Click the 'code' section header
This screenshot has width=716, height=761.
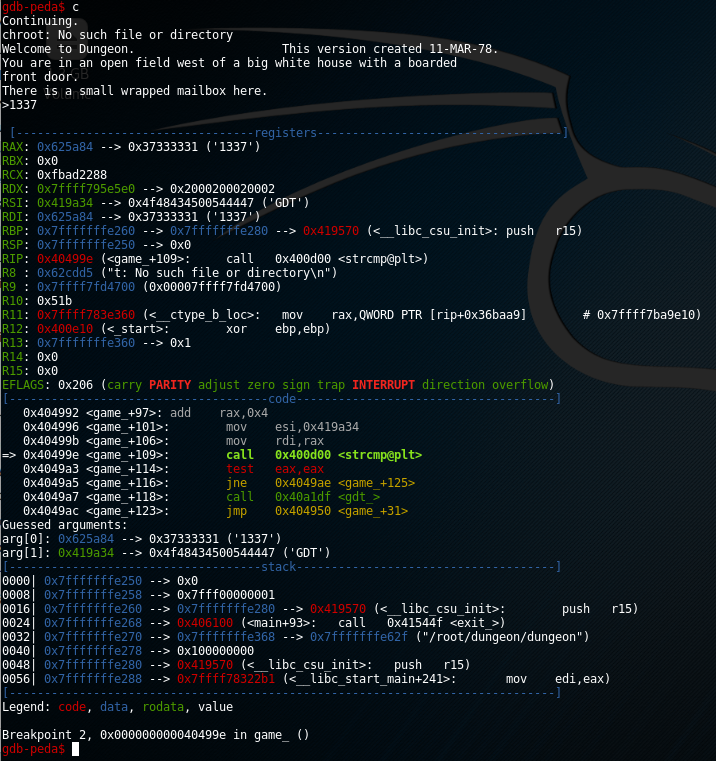(x=282, y=399)
